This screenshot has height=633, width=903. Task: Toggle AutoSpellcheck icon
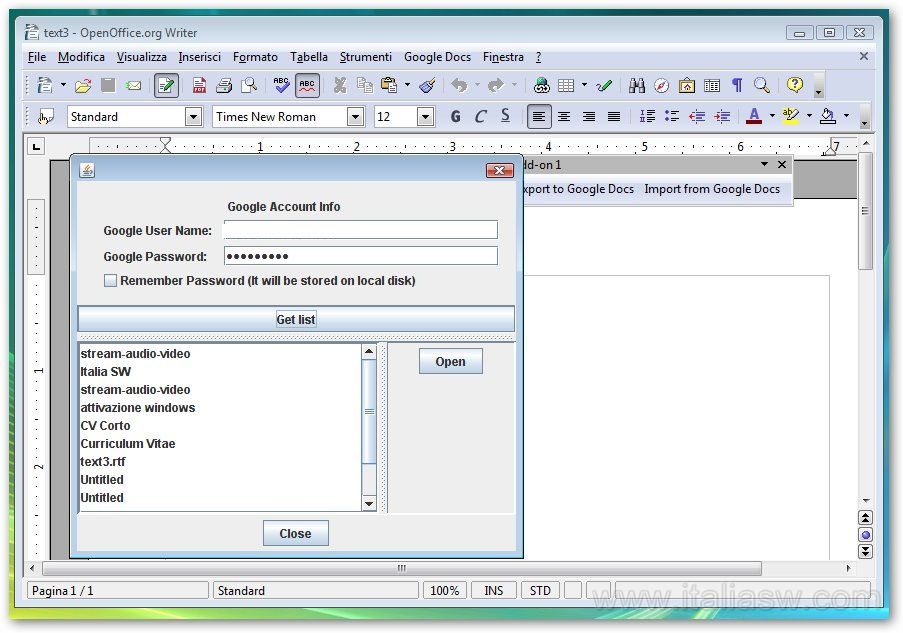[x=307, y=86]
